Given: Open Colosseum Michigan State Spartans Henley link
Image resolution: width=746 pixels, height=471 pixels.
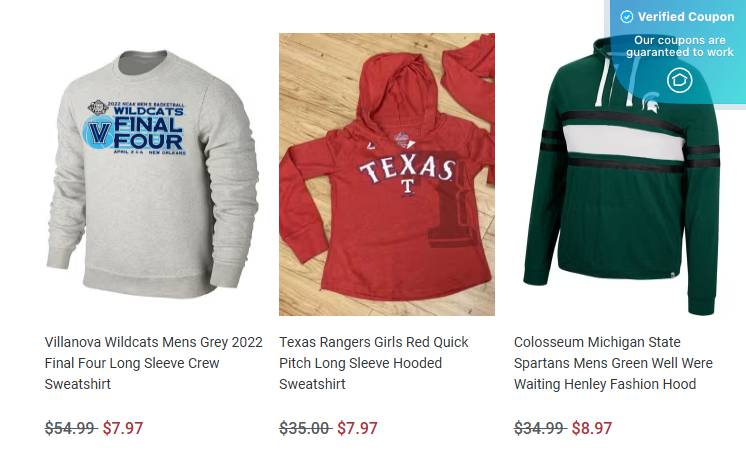Looking at the screenshot, I should point(613,363).
